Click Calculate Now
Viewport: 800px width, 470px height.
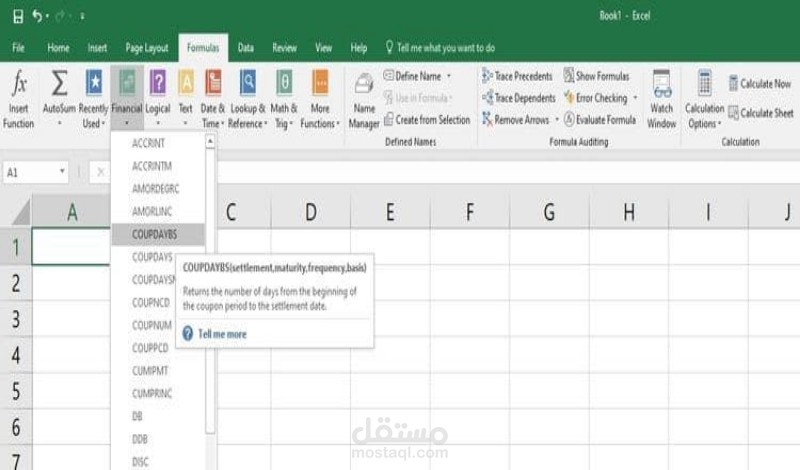pos(760,84)
